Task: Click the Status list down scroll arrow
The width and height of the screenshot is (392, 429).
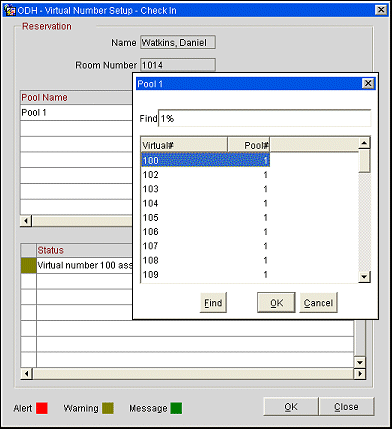Action: pyautogui.click(x=359, y=362)
